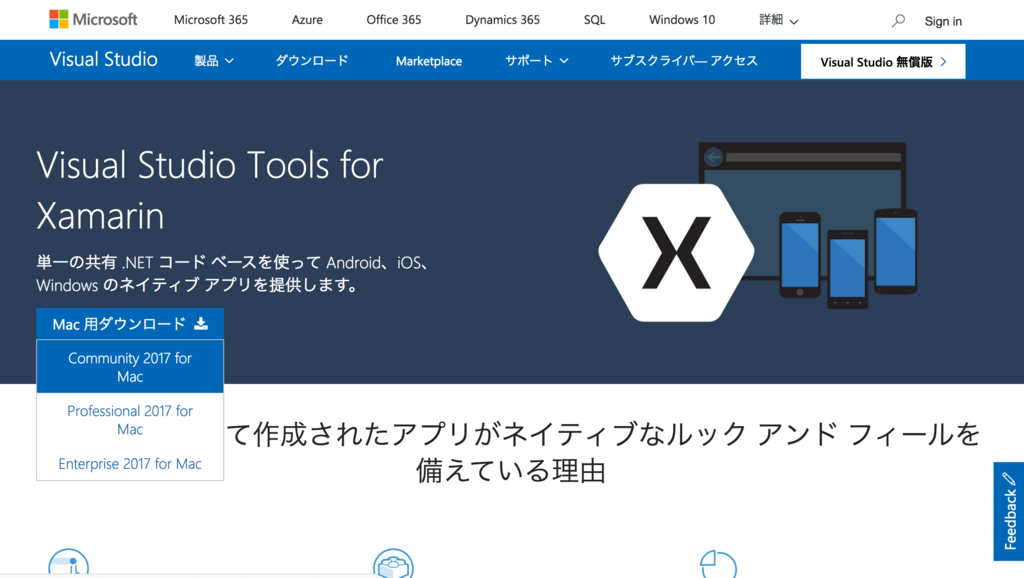Click the Xamarin hexagon X logo
The height and width of the screenshot is (578, 1024).
coord(676,253)
